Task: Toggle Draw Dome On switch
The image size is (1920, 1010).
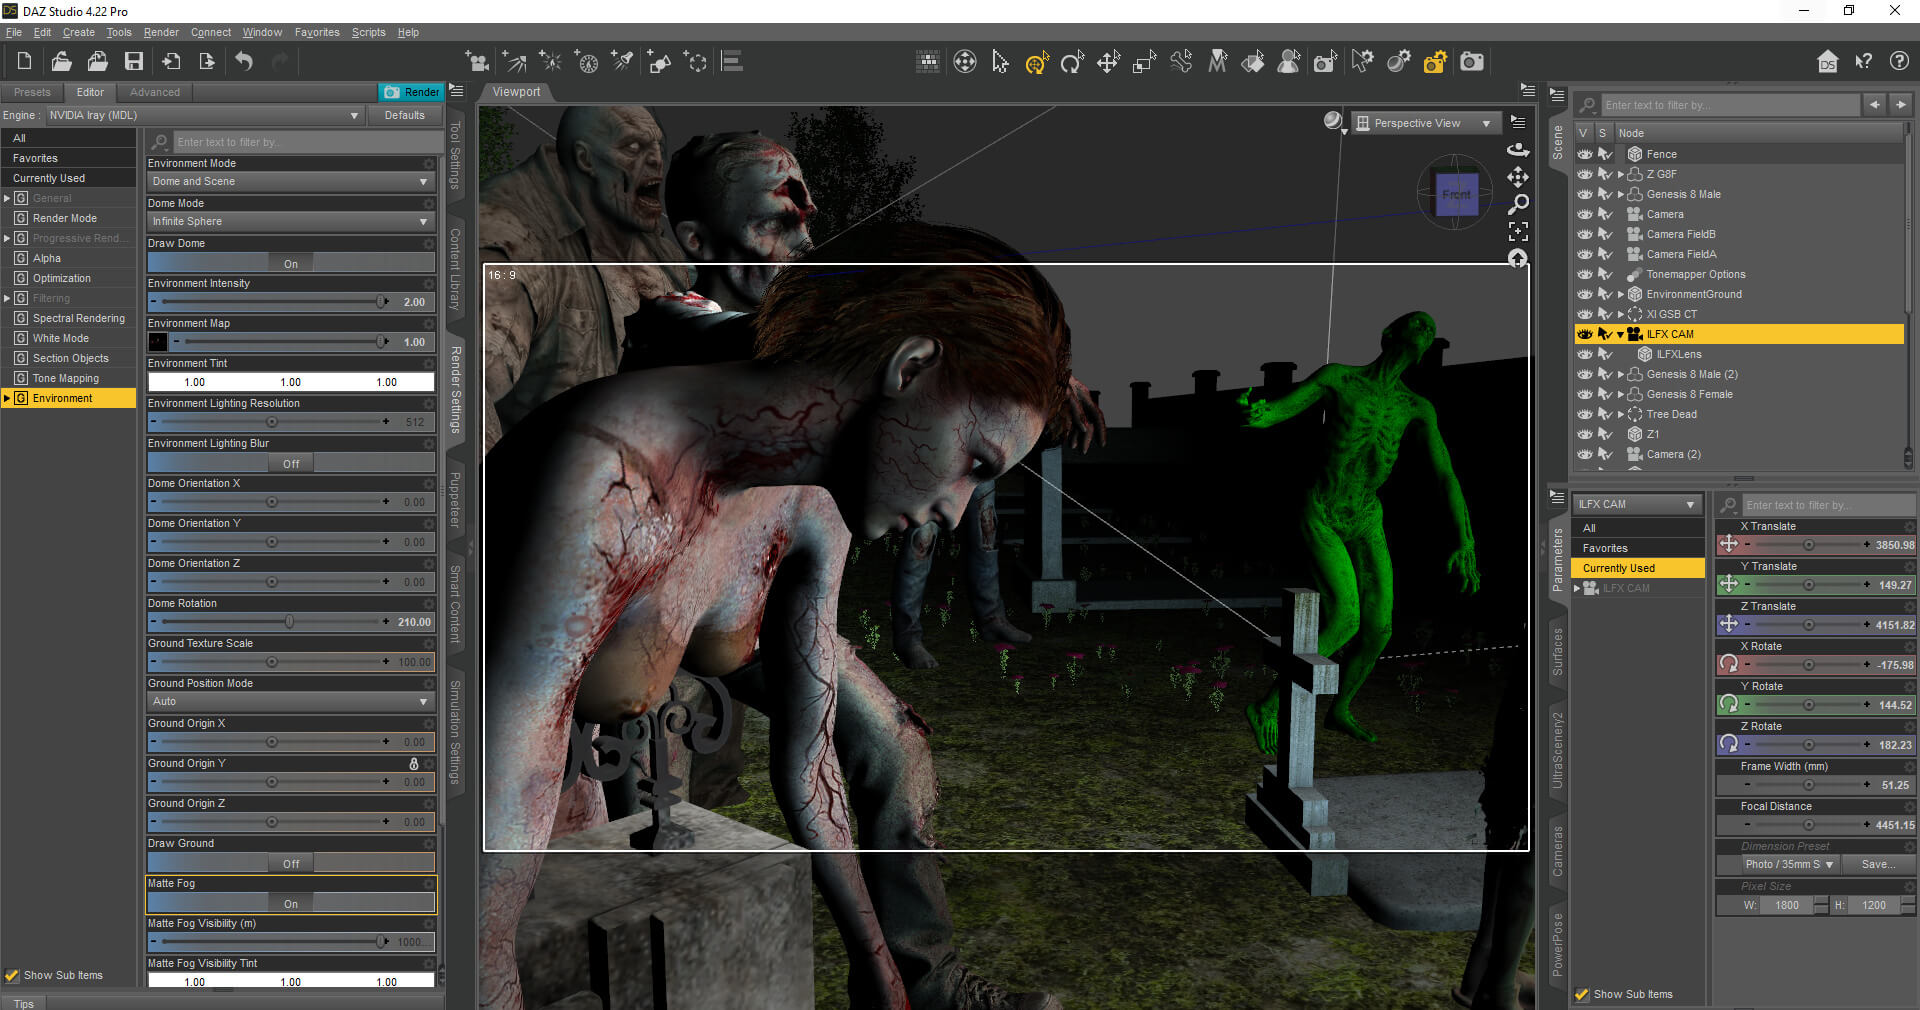Action: (291, 263)
